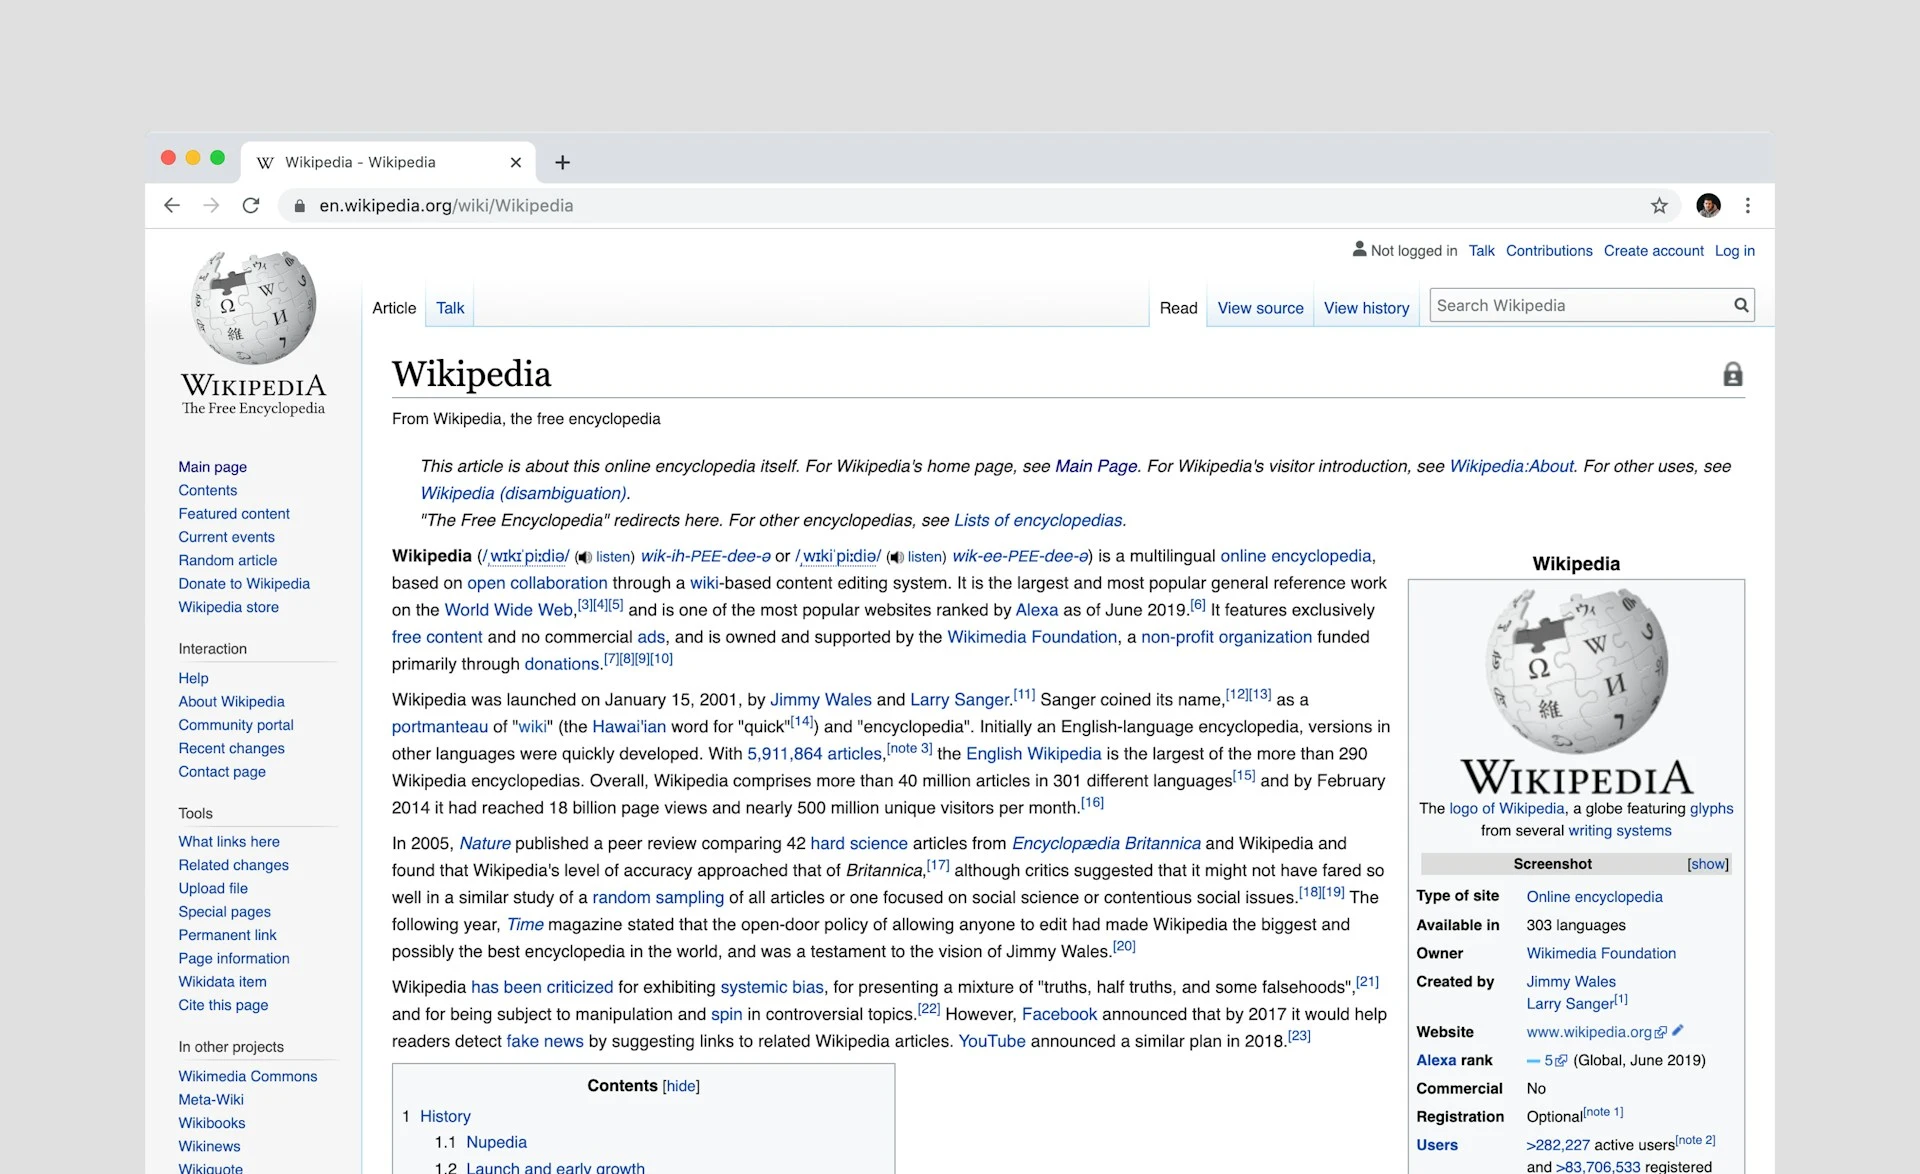
Task: Click the page lock icon top right article
Action: [x=1732, y=373]
